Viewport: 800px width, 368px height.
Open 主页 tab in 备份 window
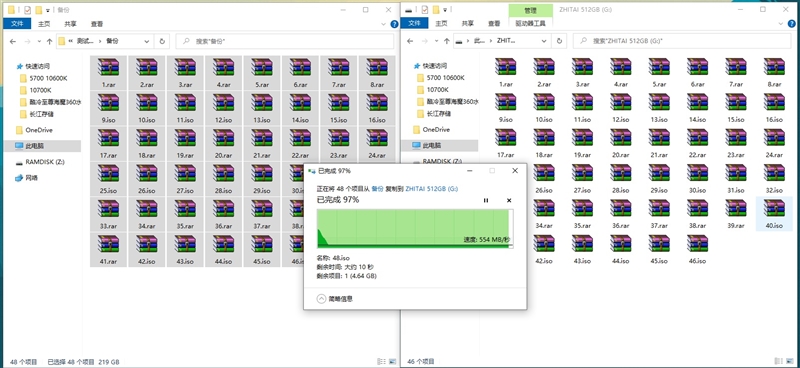pyautogui.click(x=44, y=23)
